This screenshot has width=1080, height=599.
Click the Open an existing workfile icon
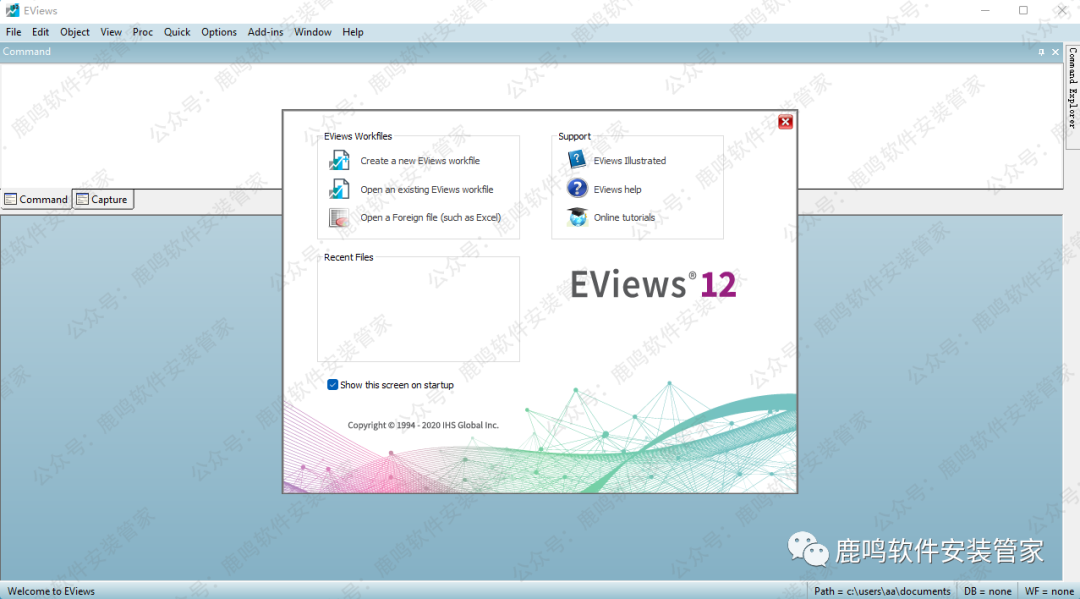coord(339,189)
